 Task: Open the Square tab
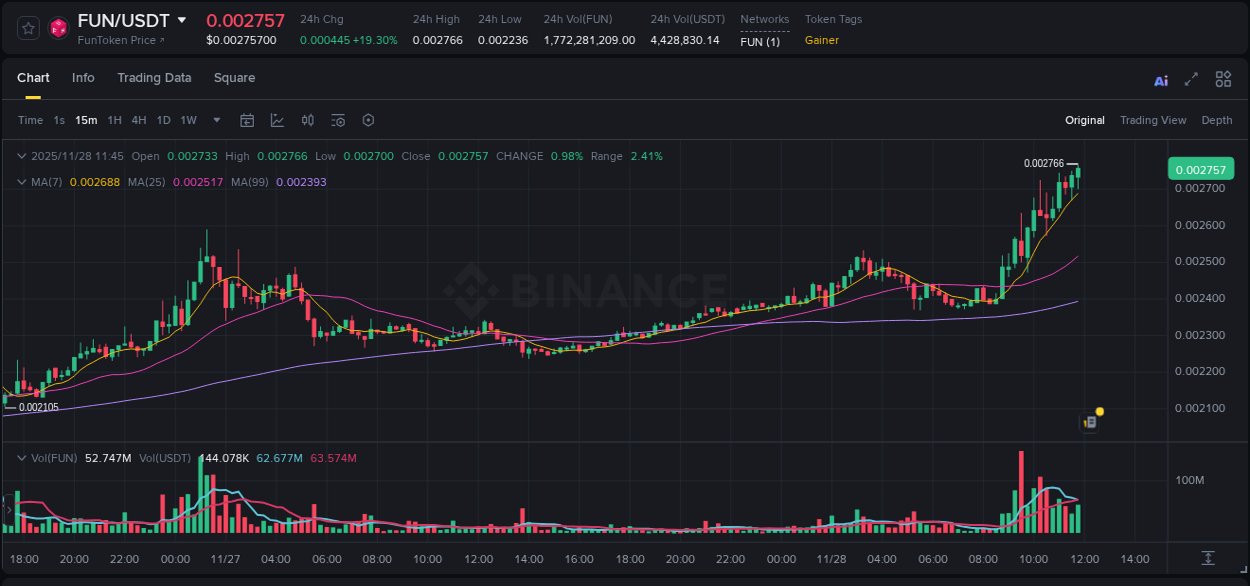point(234,78)
